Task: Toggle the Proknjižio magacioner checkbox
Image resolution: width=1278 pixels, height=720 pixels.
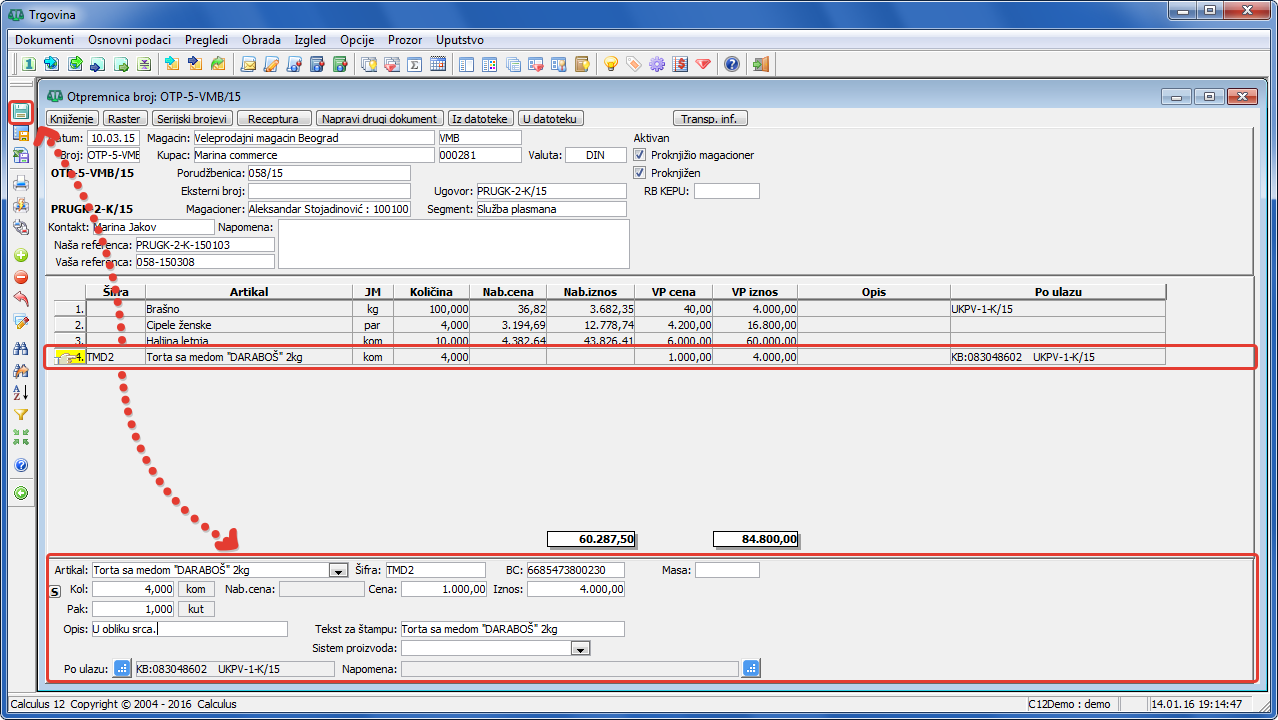Action: coord(640,155)
